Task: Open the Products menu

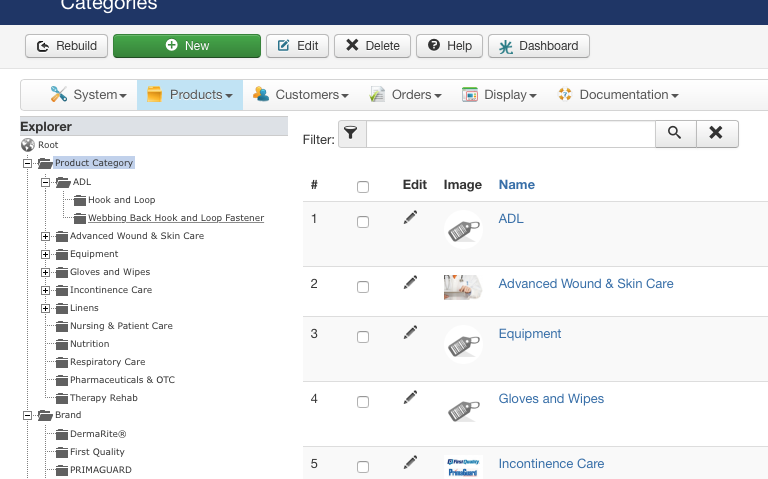Action: (190, 95)
